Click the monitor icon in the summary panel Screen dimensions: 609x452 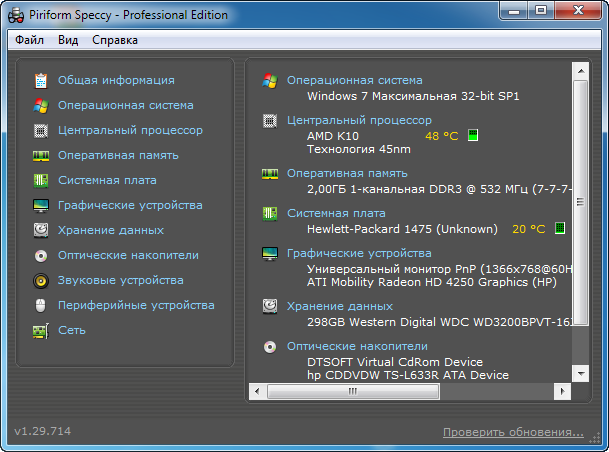click(270, 254)
